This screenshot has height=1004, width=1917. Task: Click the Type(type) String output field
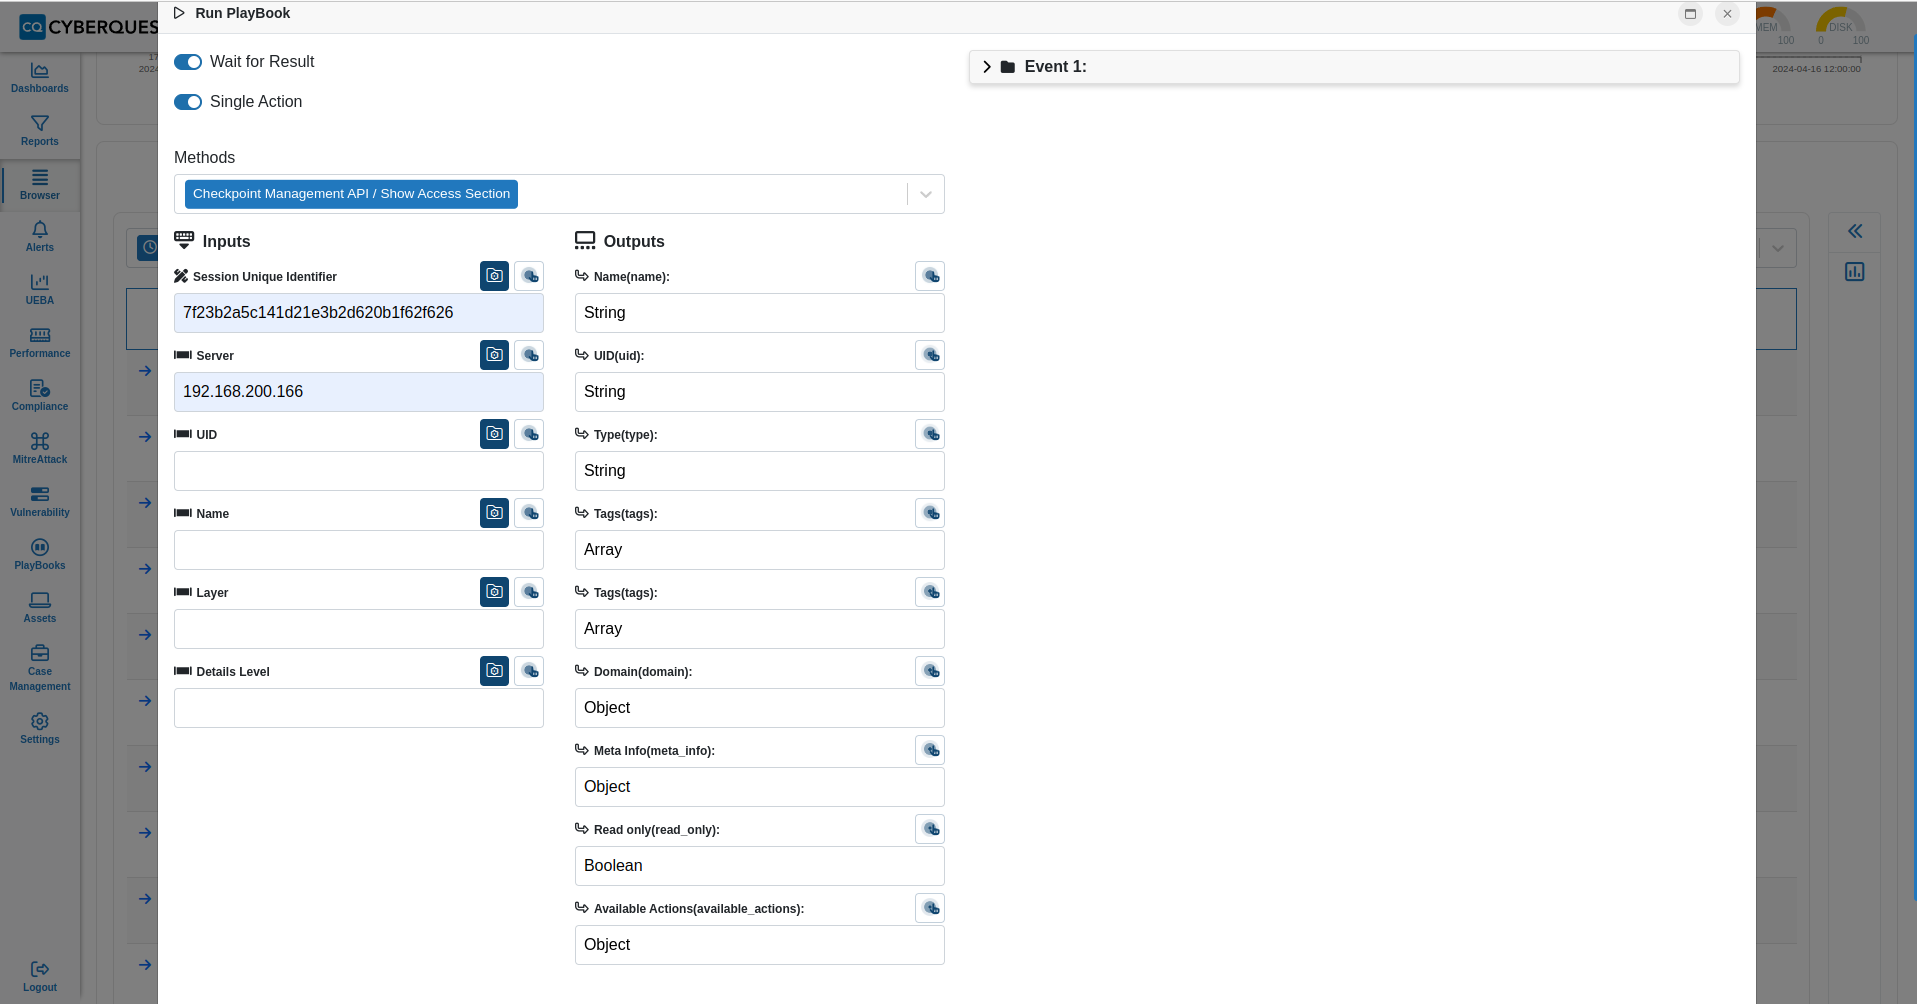pos(760,471)
